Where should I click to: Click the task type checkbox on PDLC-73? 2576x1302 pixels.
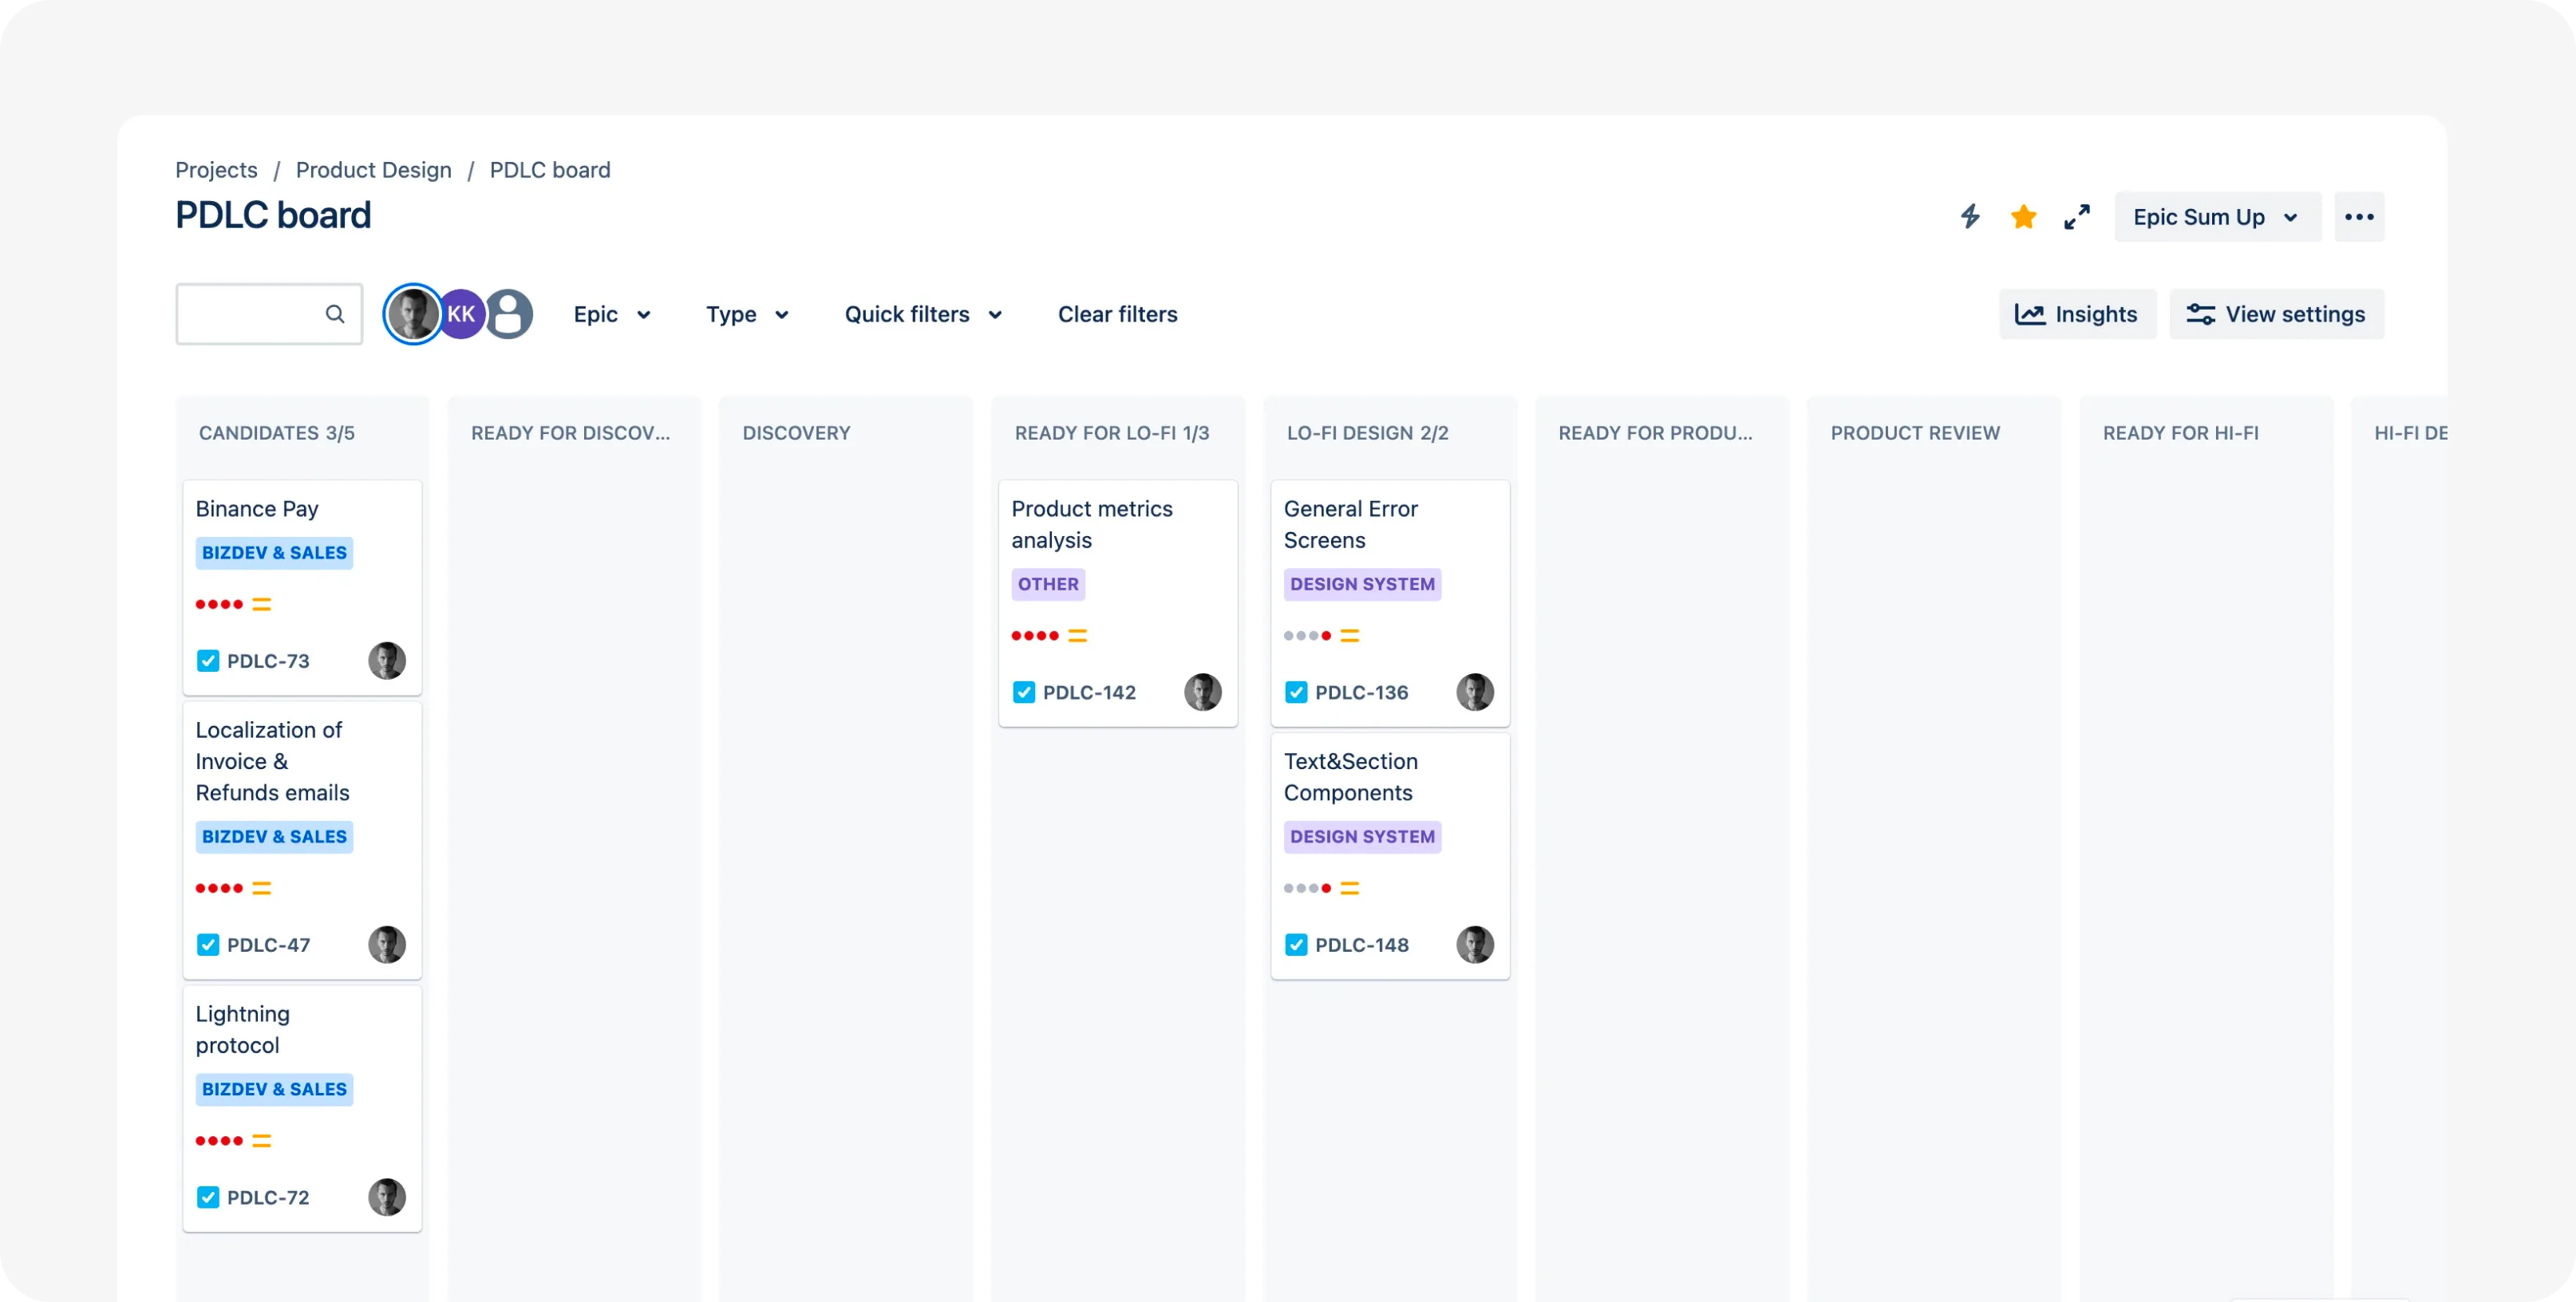click(208, 661)
